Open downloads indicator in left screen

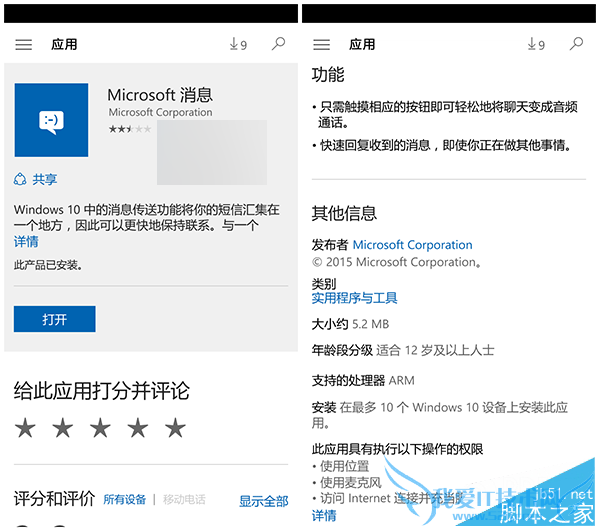238,44
